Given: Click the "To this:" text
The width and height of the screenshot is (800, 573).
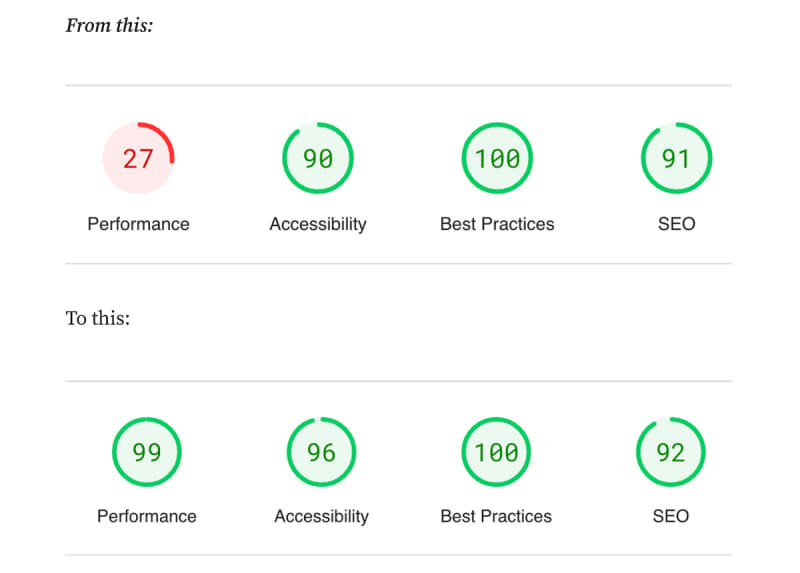Looking at the screenshot, I should pos(98,319).
